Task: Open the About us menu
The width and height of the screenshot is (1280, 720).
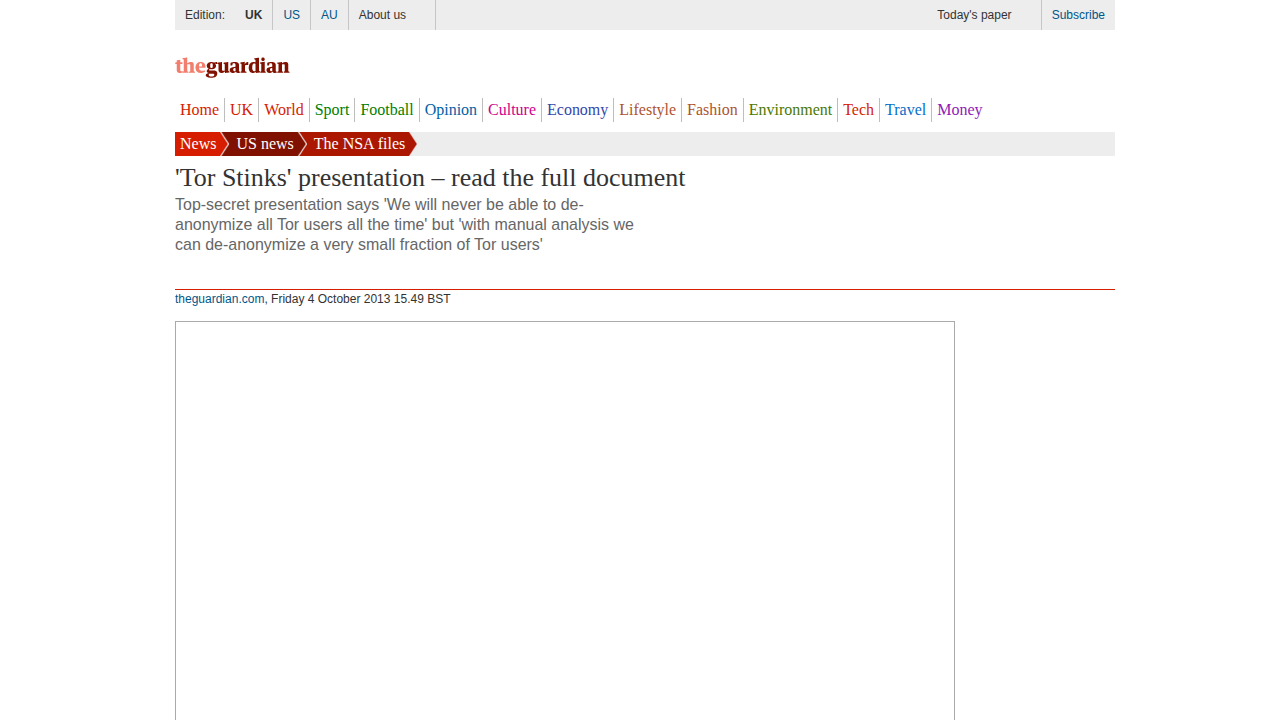Action: click(x=382, y=15)
